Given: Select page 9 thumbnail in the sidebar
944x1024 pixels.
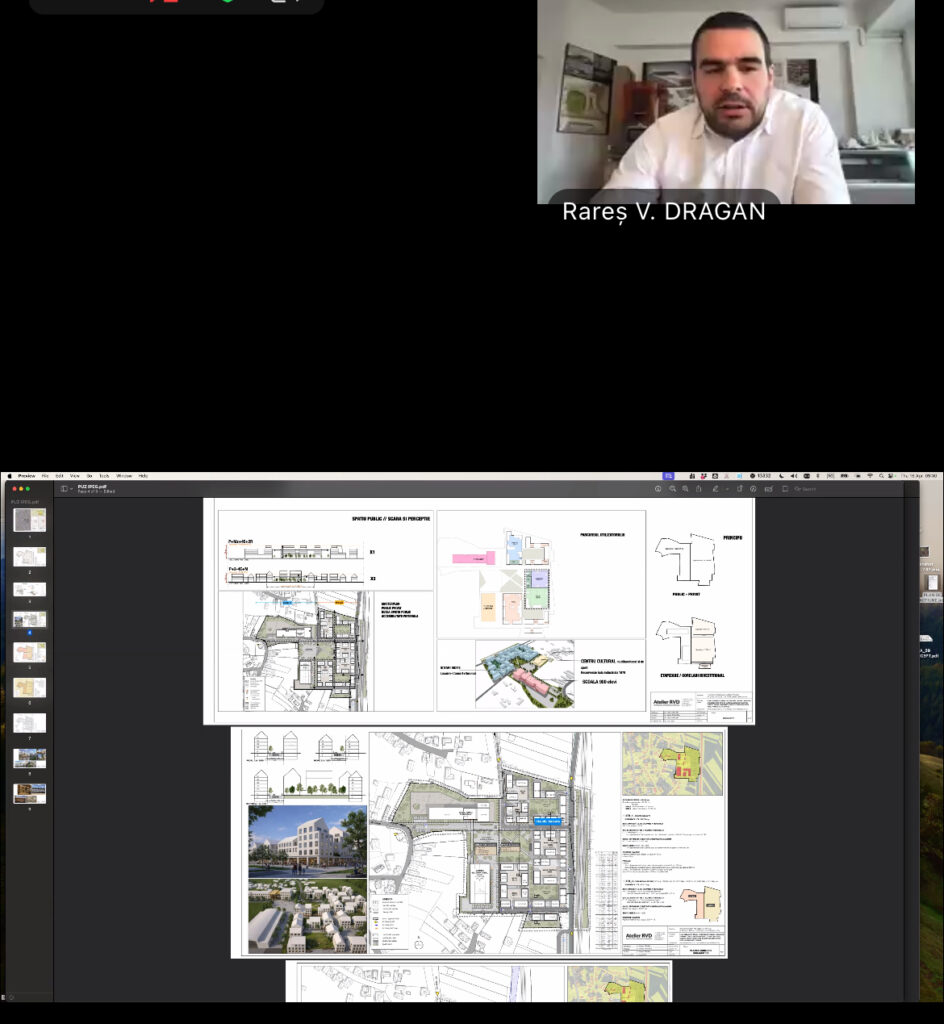Looking at the screenshot, I should (29, 792).
